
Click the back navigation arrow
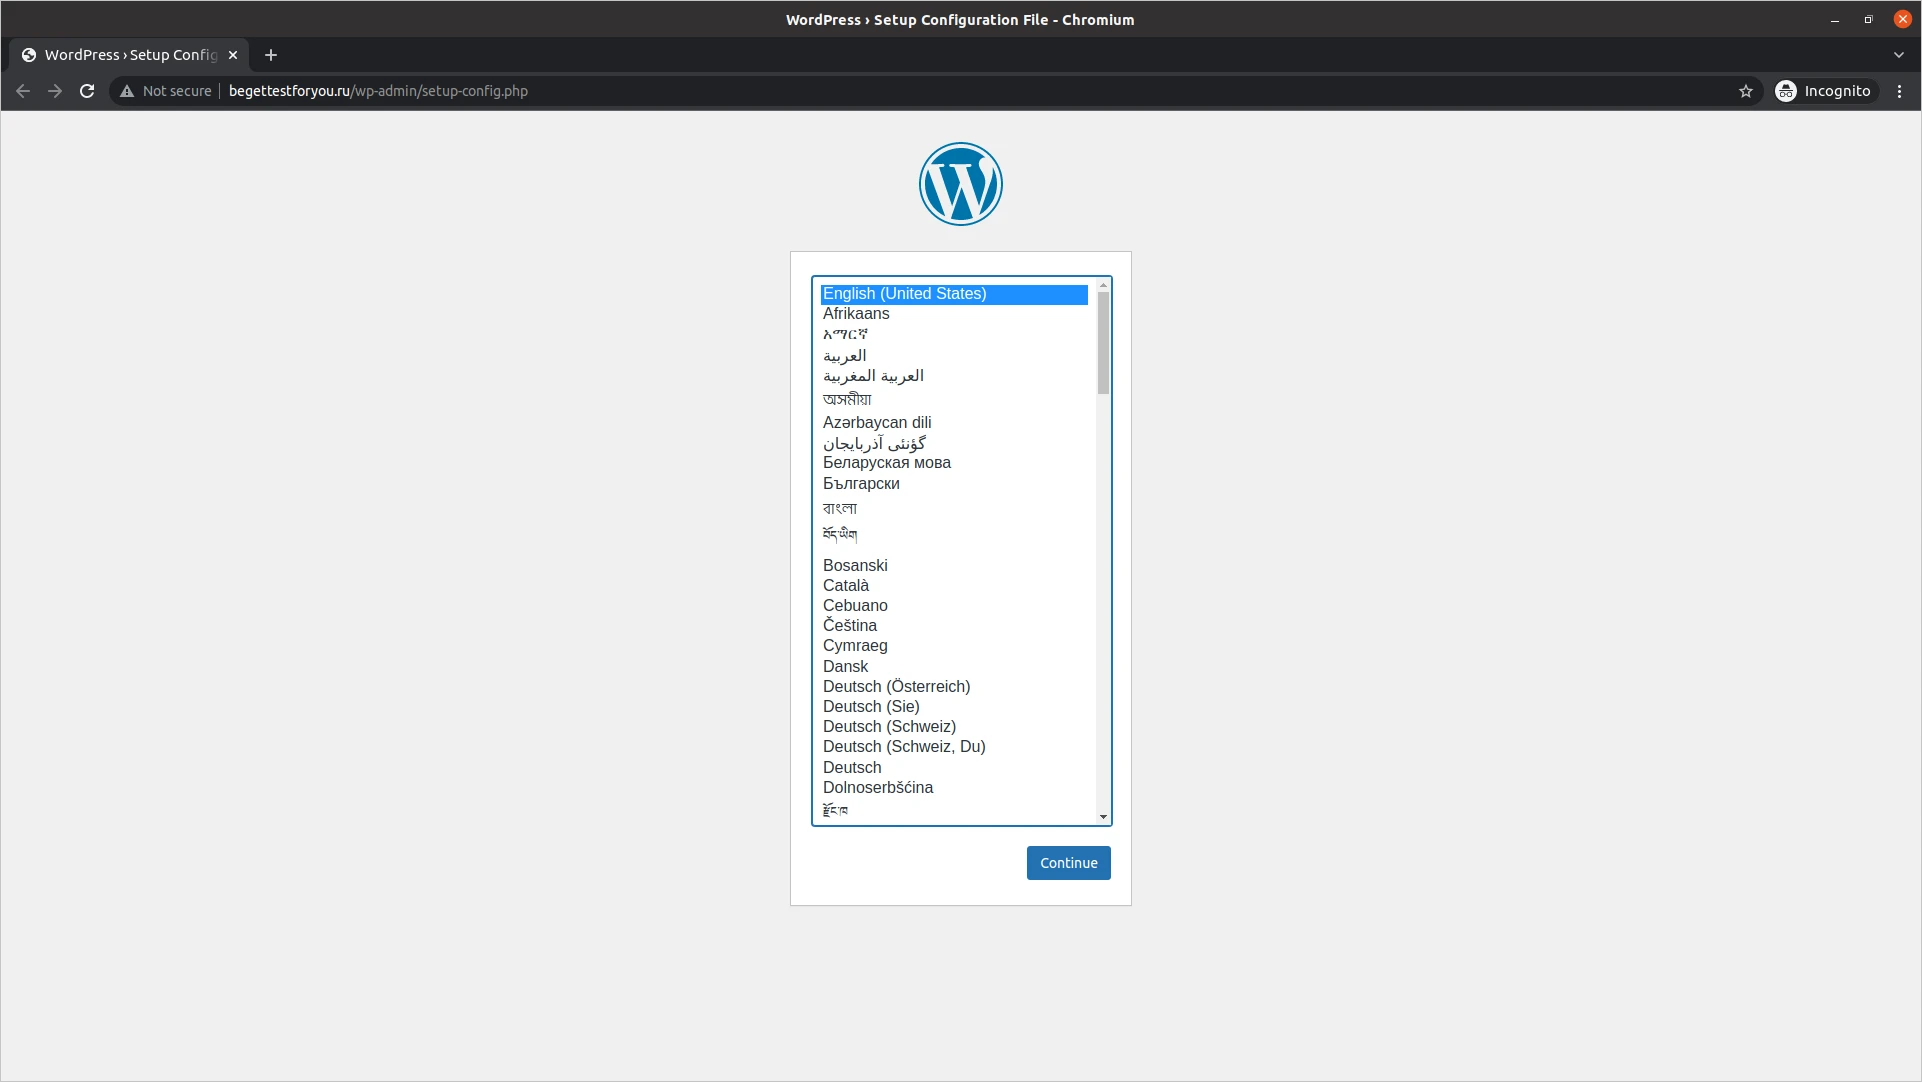[x=22, y=90]
